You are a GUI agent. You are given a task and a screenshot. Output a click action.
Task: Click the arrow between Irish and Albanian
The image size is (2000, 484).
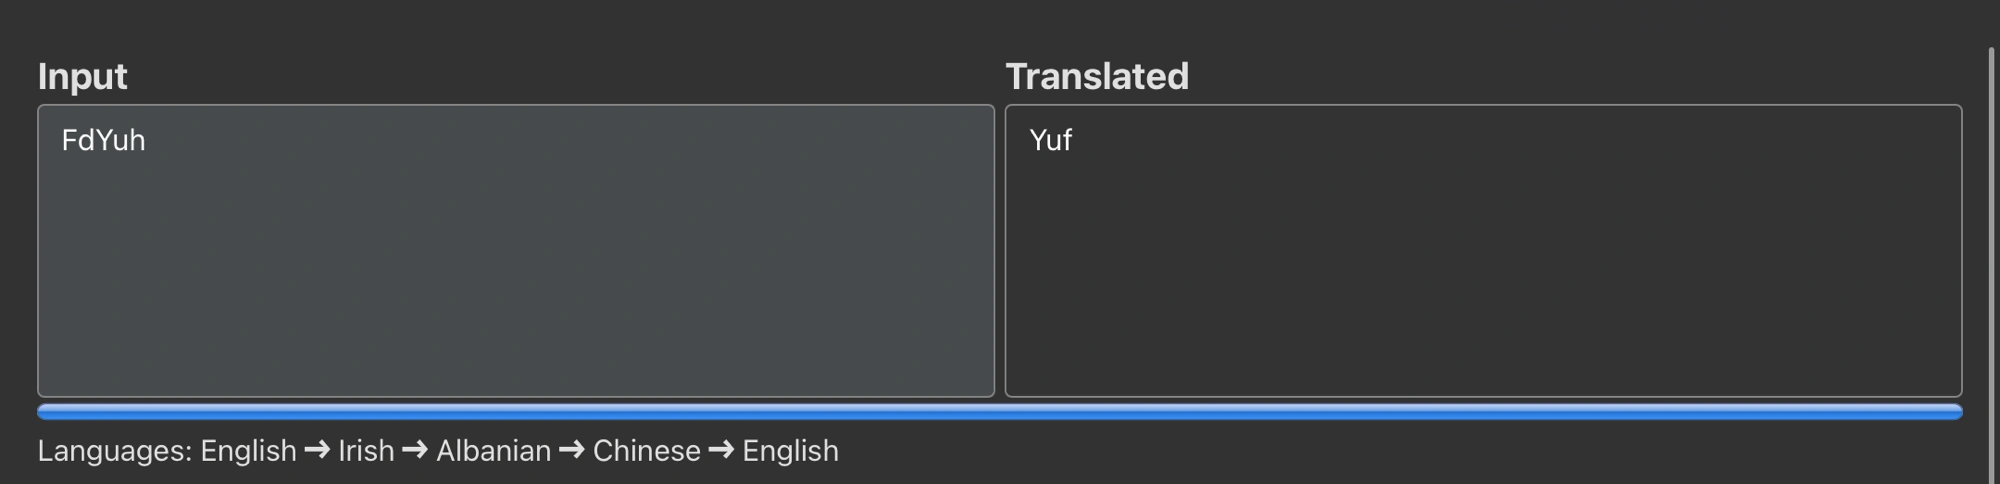coord(415,451)
